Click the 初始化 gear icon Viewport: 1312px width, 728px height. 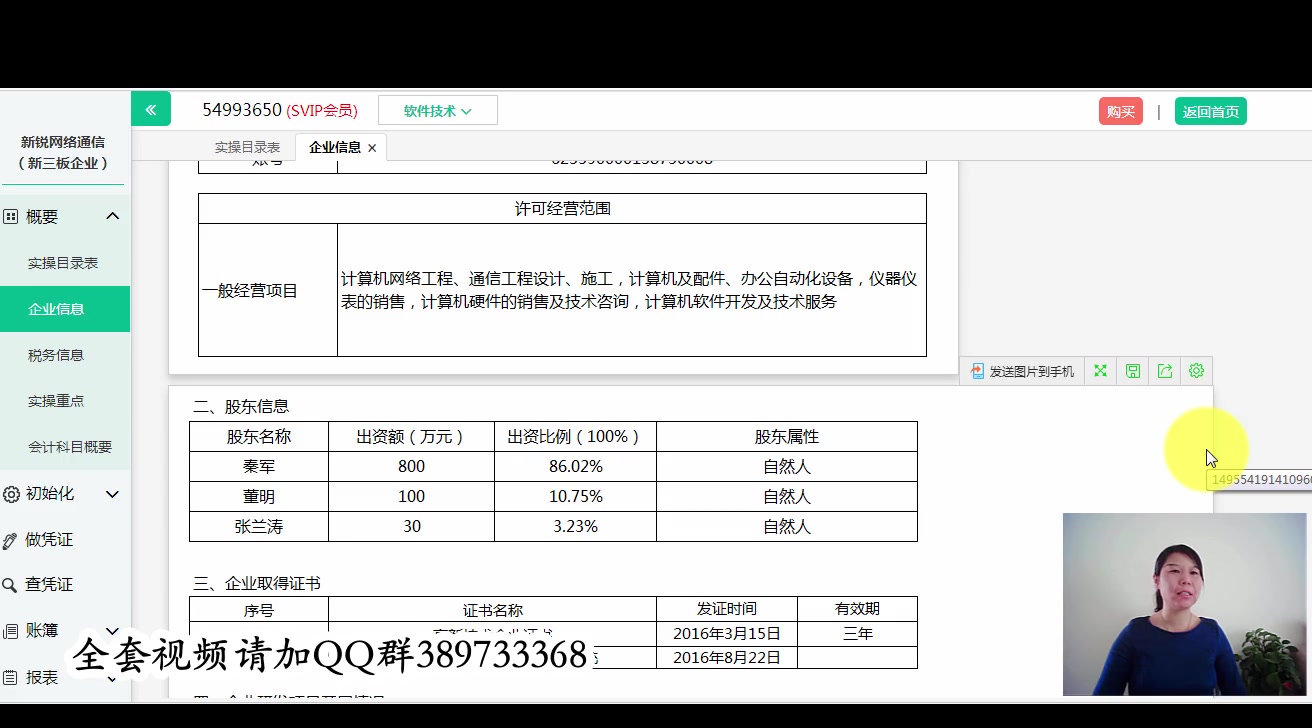tap(12, 493)
